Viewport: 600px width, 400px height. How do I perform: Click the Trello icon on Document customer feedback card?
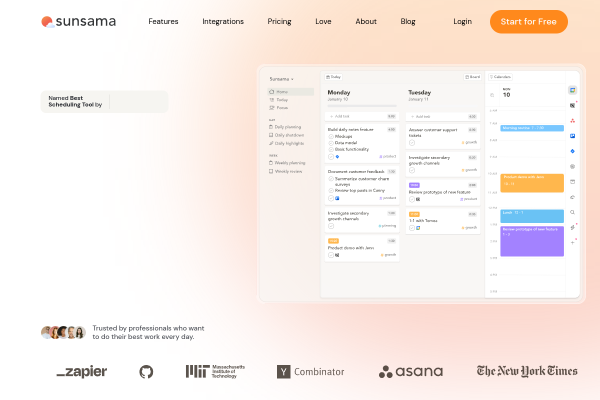coord(337,198)
